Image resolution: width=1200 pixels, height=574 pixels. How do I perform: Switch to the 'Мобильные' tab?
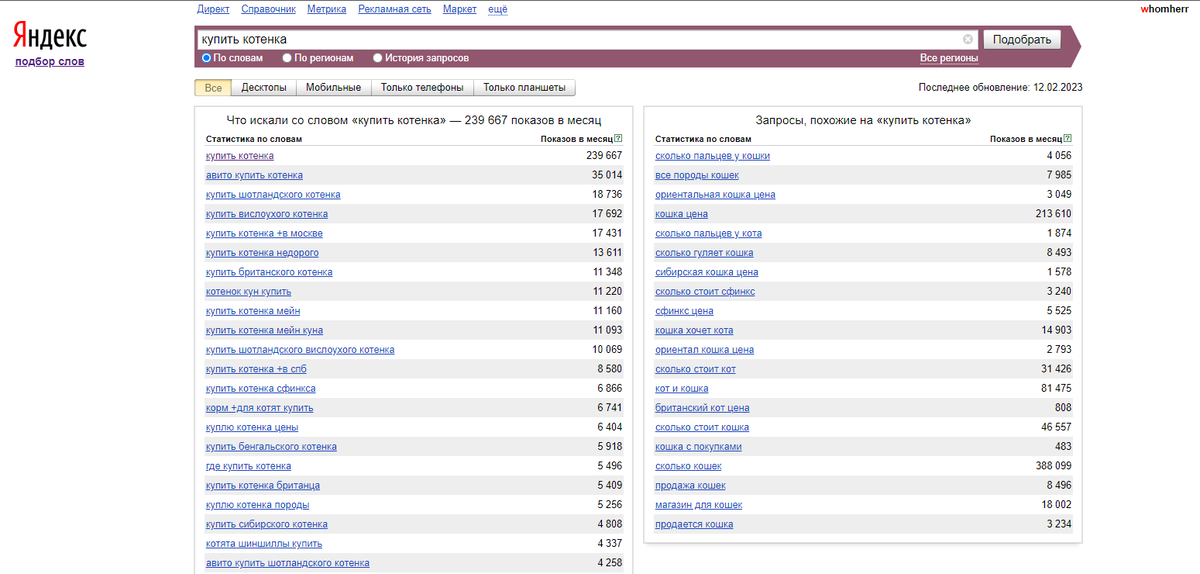333,88
